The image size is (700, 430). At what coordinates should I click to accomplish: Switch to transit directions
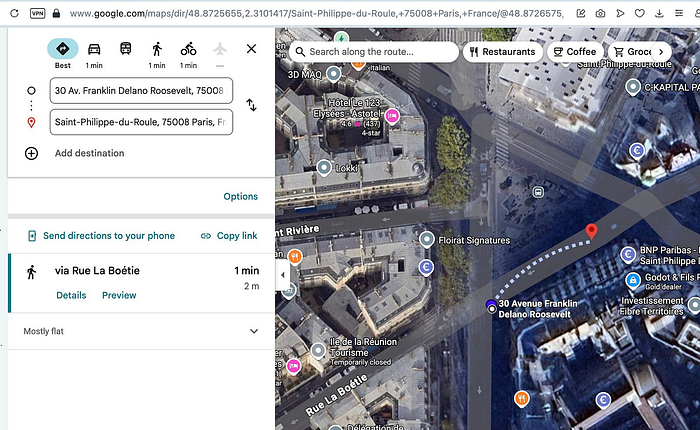click(x=125, y=48)
